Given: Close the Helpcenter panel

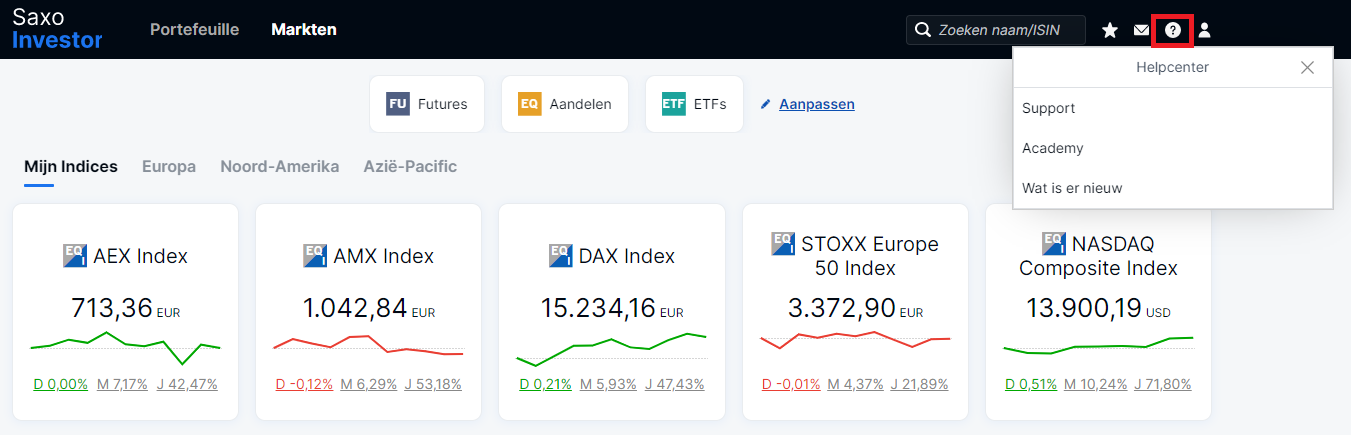Looking at the screenshot, I should (x=1307, y=68).
